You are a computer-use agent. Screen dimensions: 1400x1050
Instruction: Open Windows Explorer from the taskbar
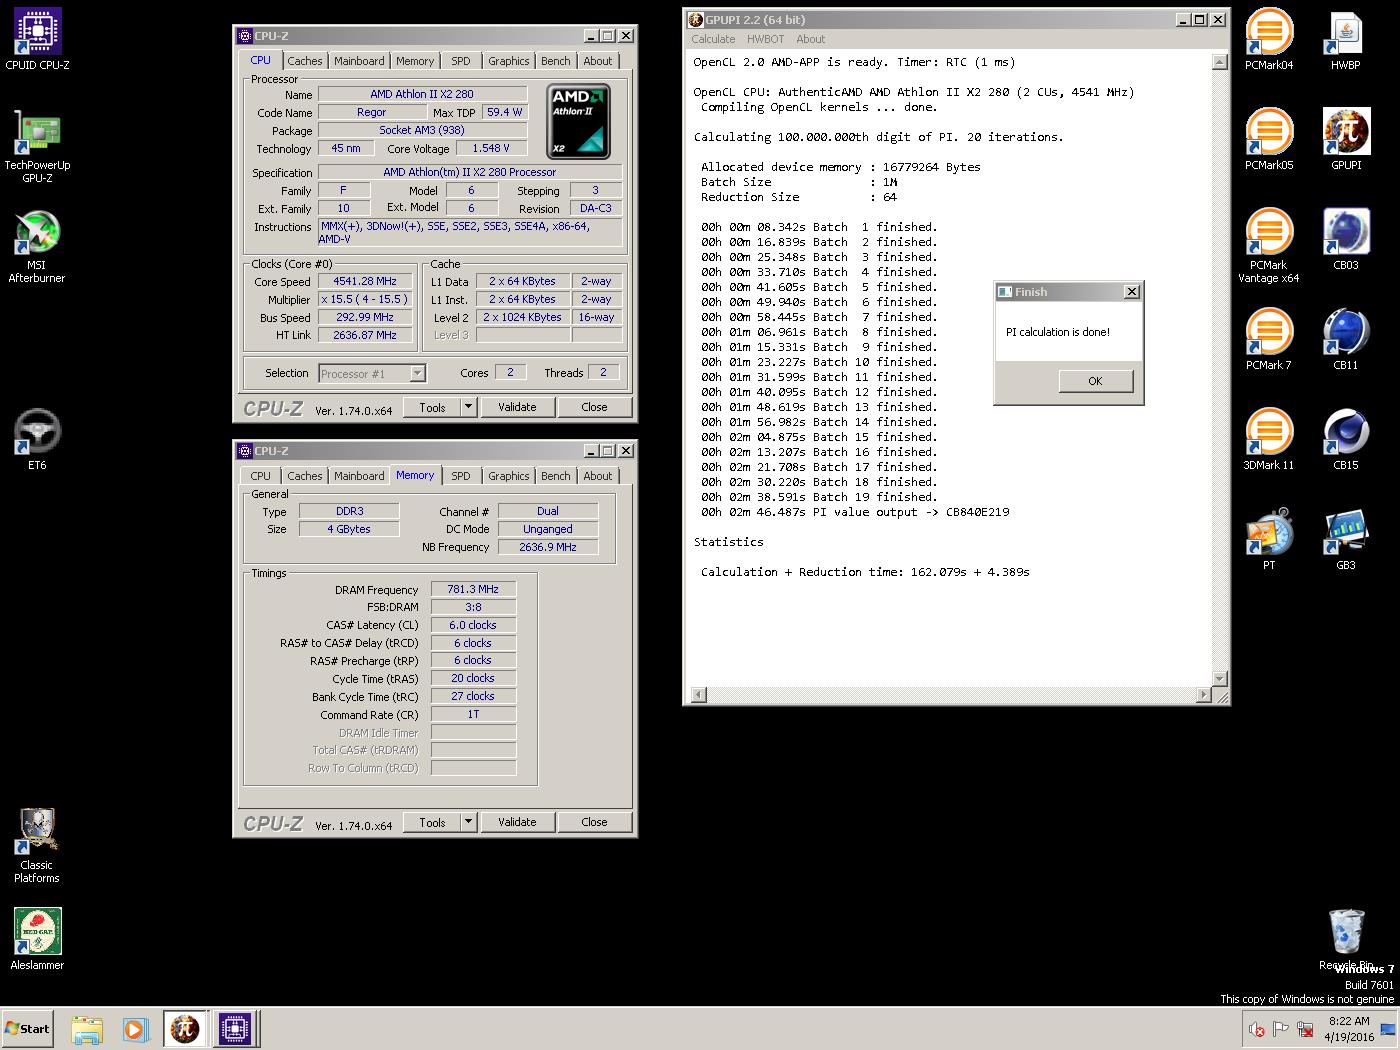click(x=87, y=1029)
